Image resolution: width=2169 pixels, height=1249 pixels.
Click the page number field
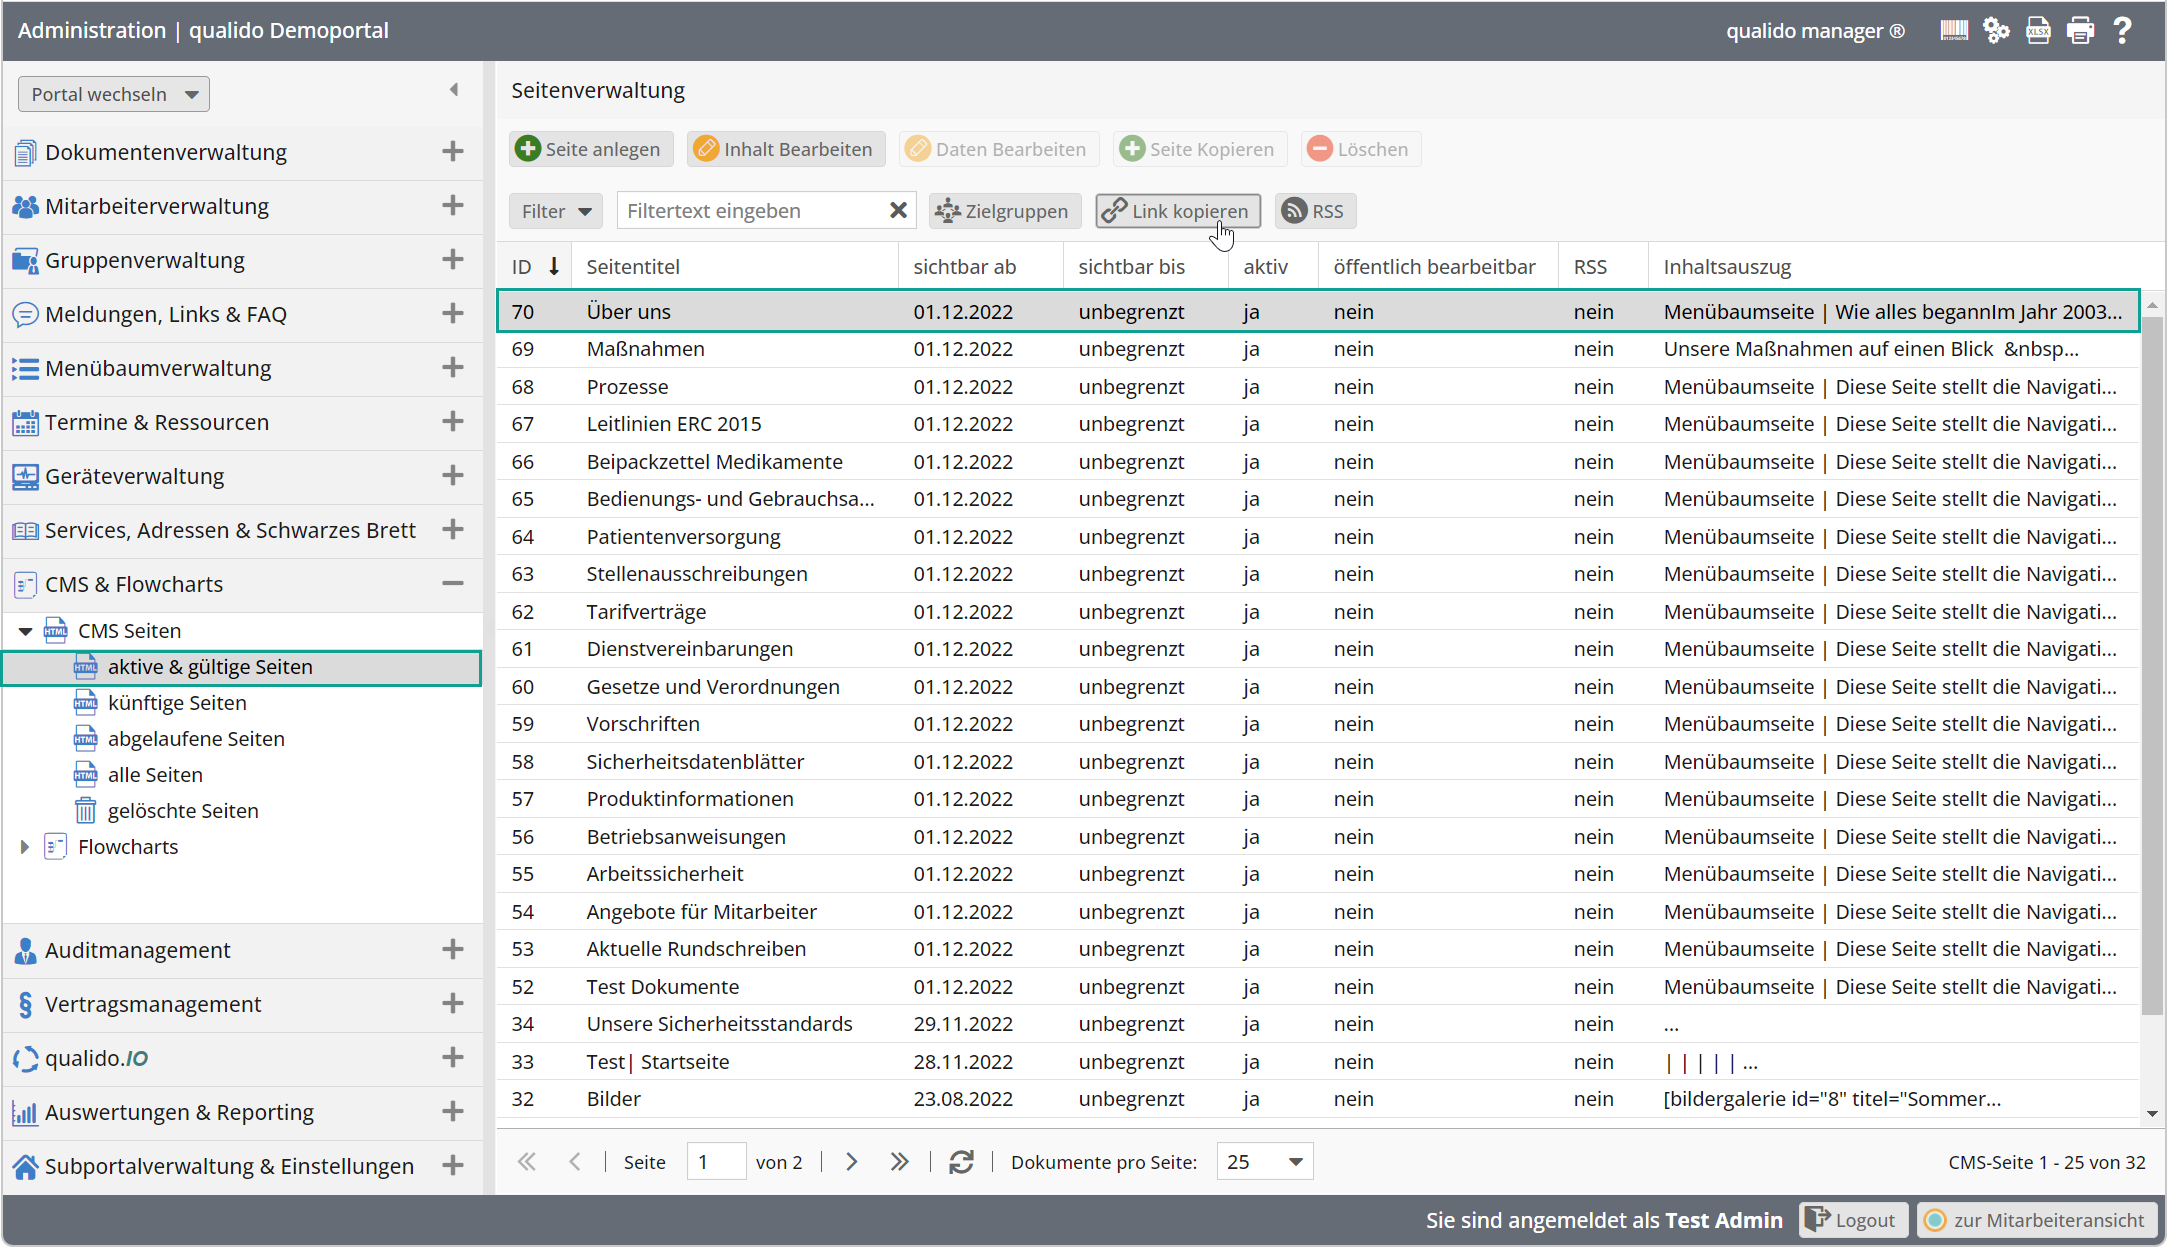click(x=716, y=1162)
